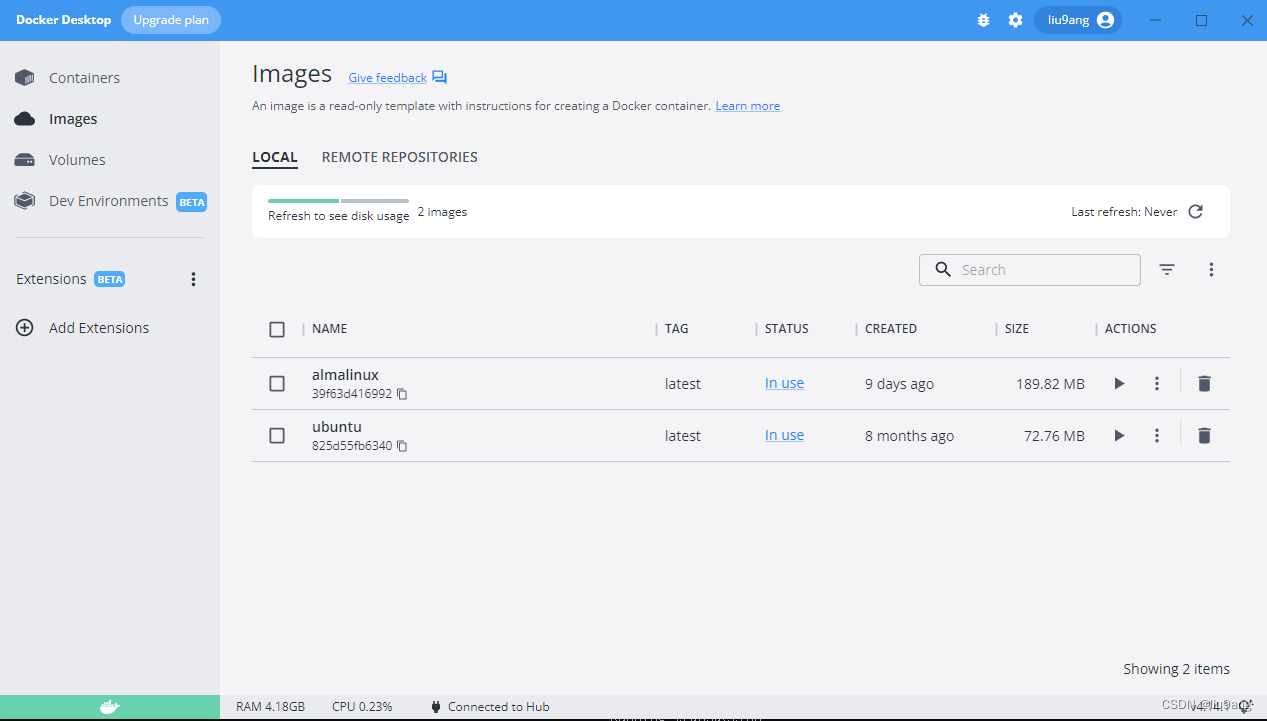Copy the almalinux image ID
This screenshot has height=721, width=1267.
pos(402,394)
